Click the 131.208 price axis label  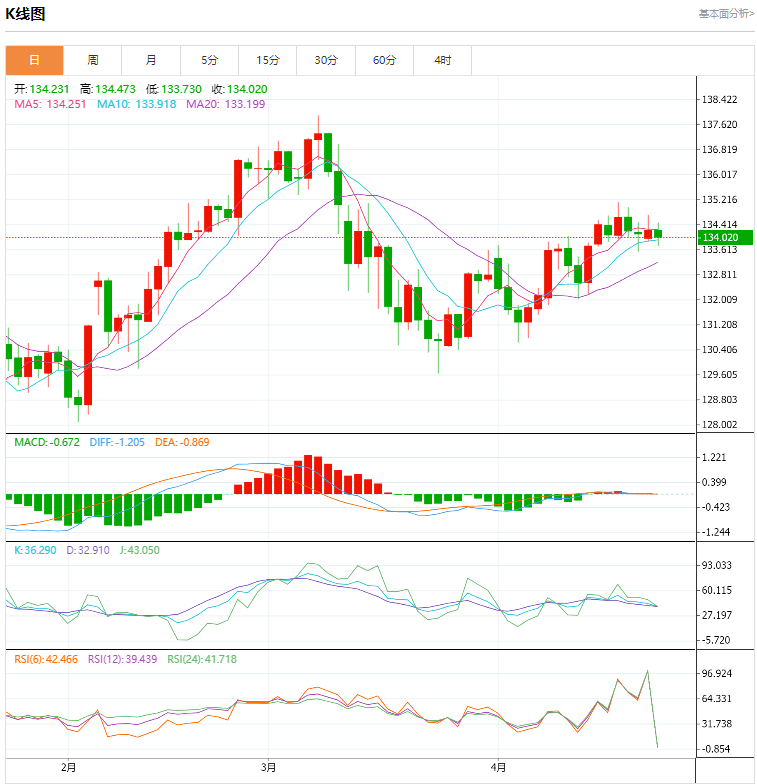click(720, 324)
